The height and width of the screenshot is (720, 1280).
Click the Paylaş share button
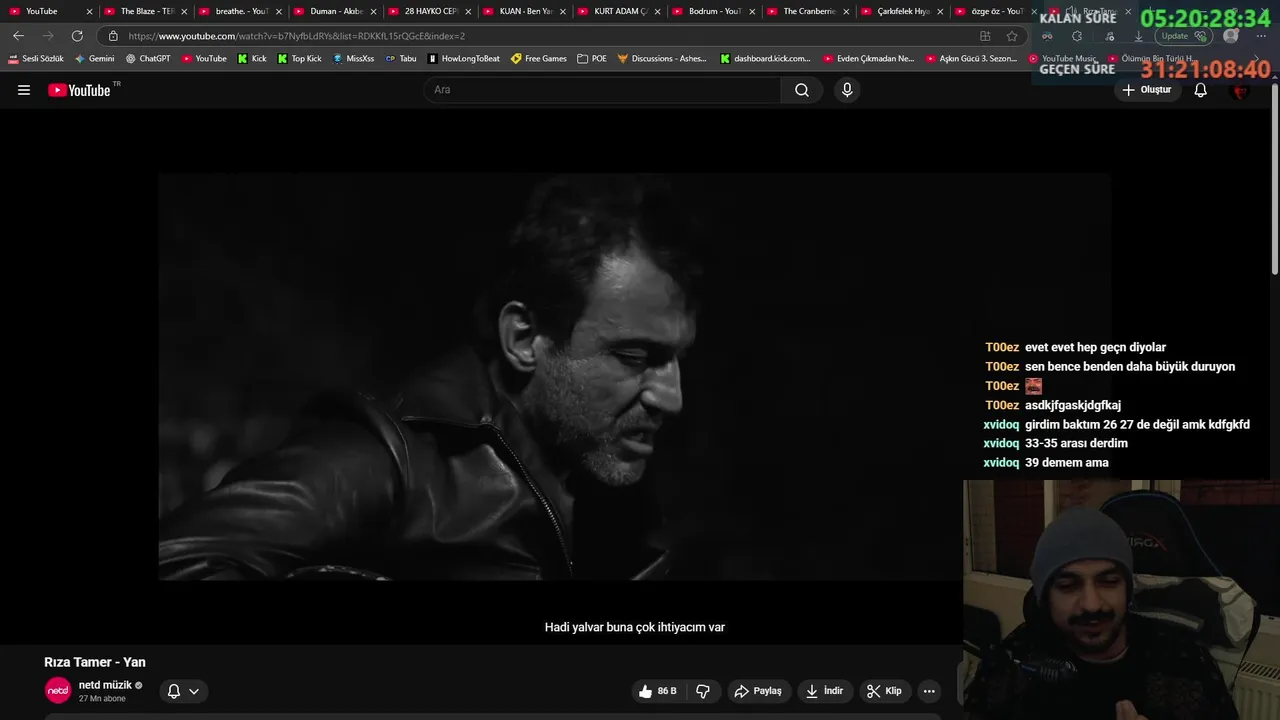coord(758,691)
